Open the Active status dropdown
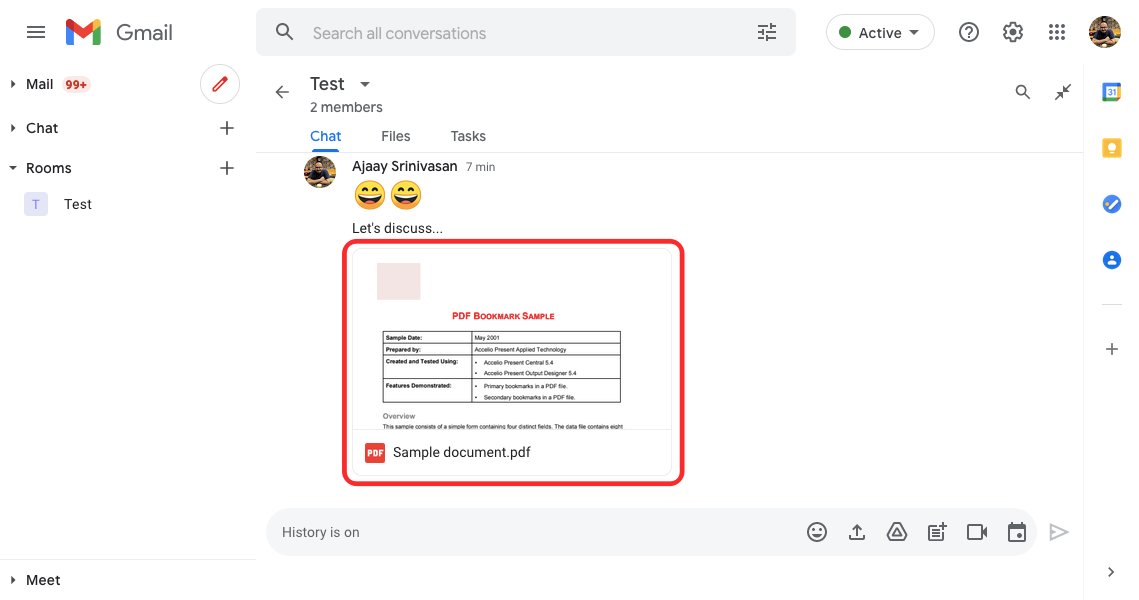 (880, 33)
